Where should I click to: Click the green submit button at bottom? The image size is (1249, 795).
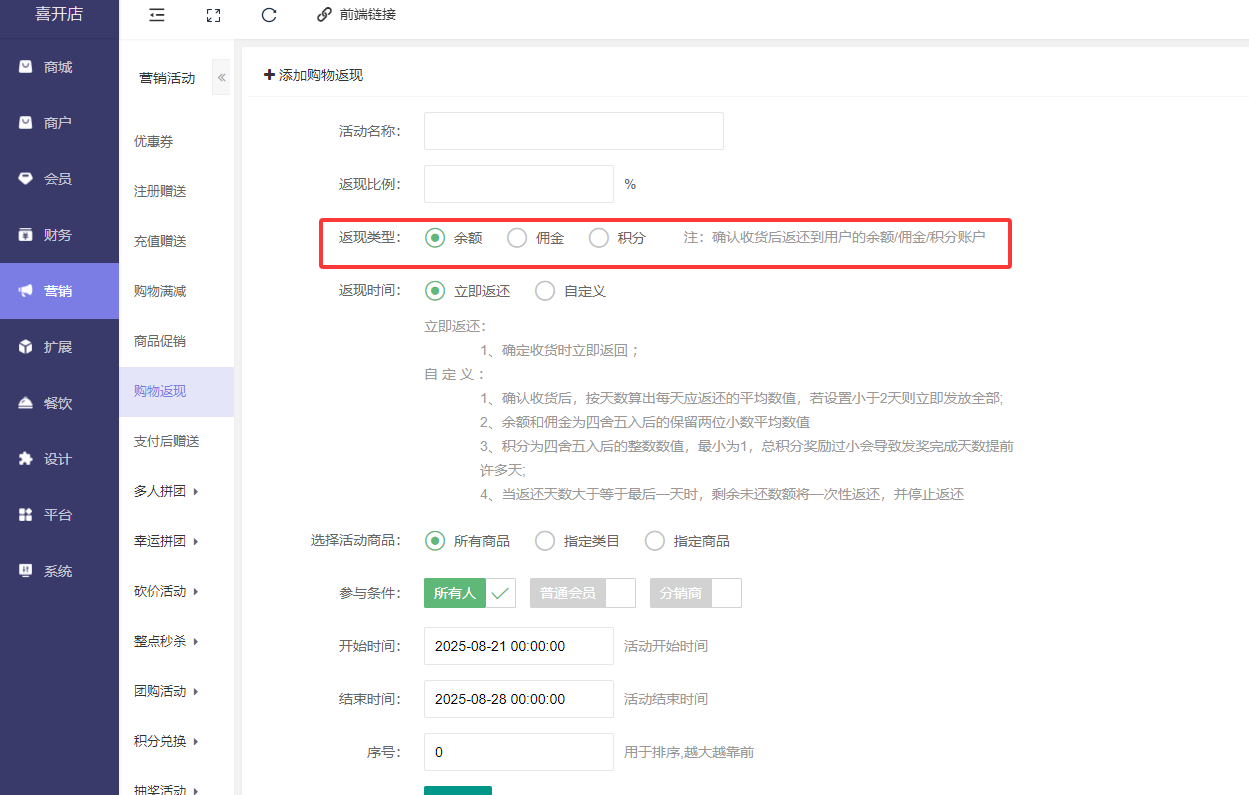point(458,790)
